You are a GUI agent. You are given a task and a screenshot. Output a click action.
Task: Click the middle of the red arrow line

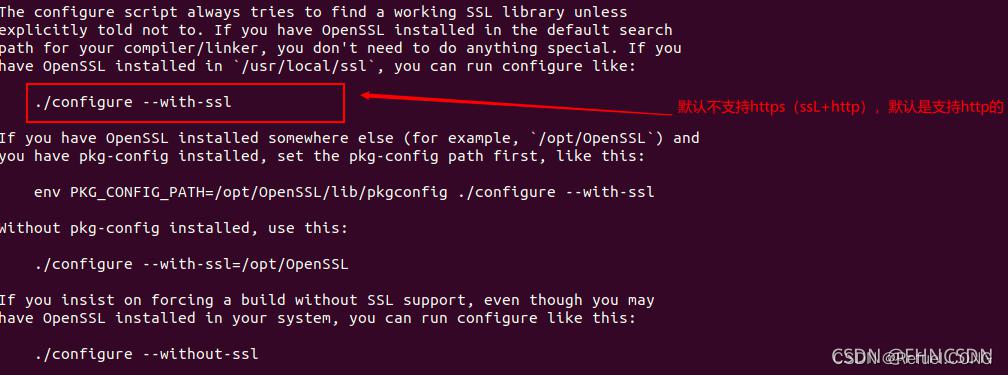coord(516,105)
